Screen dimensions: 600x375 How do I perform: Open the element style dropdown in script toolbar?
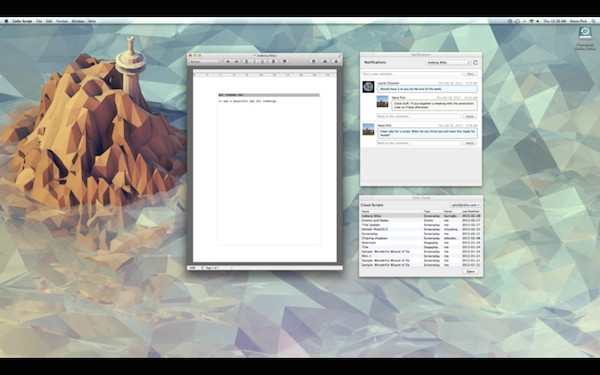coord(205,62)
